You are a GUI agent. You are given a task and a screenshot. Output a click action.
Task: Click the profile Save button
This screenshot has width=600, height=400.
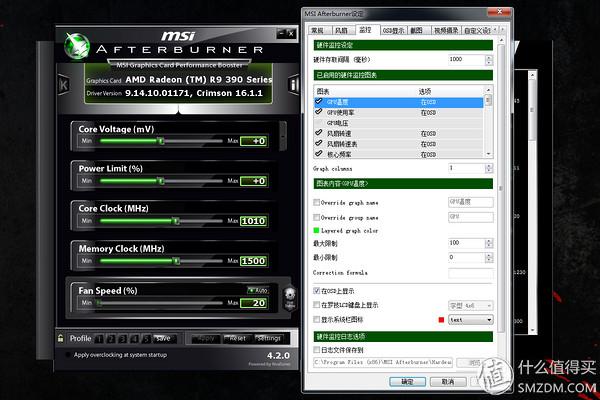(x=164, y=338)
